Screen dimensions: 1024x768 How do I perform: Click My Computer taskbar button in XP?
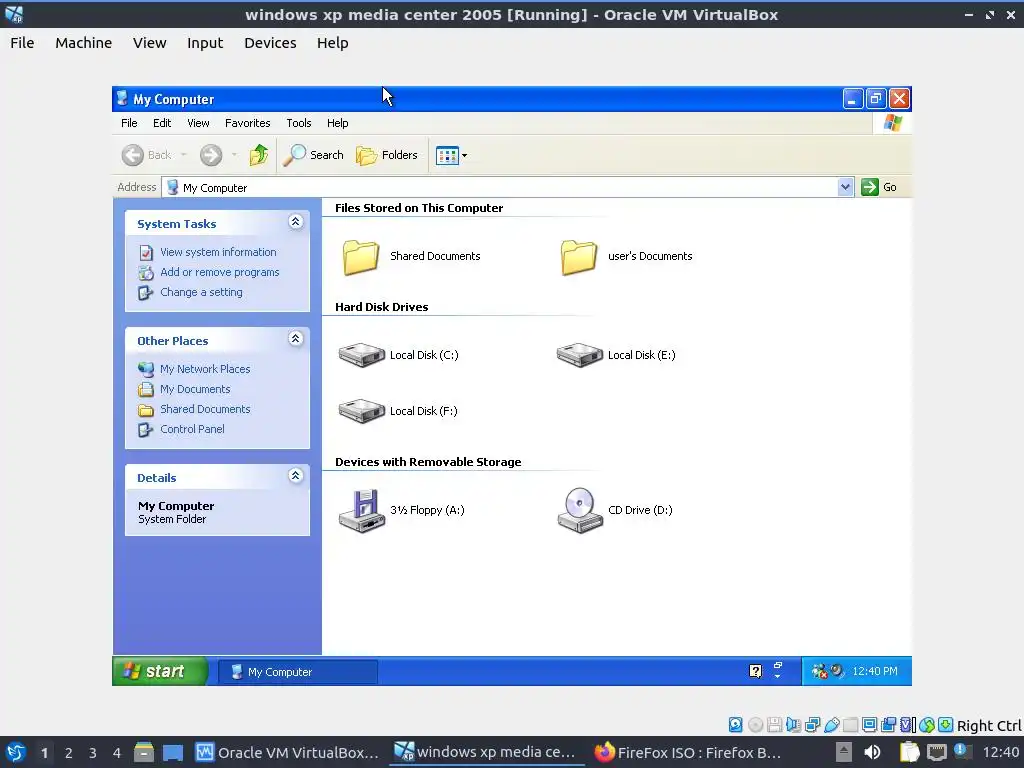(298, 672)
